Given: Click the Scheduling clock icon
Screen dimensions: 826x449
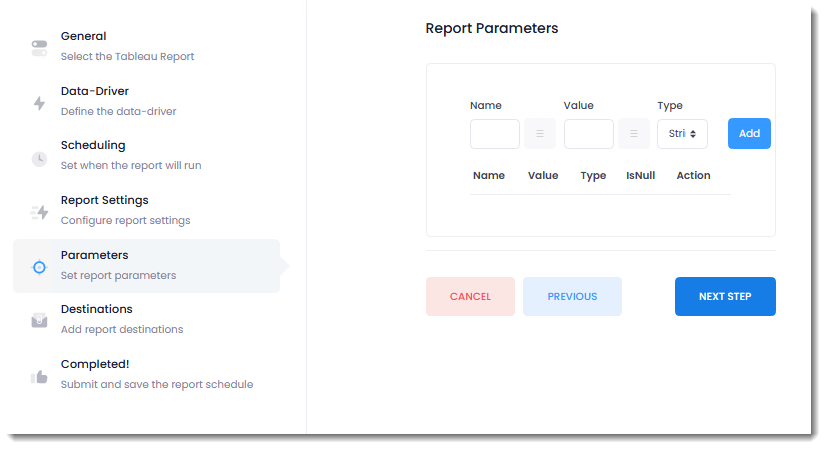Looking at the screenshot, I should click(39, 157).
